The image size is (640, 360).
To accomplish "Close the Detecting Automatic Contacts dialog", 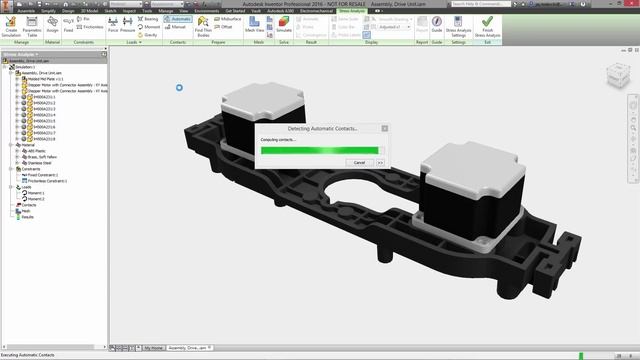I will 384,129.
